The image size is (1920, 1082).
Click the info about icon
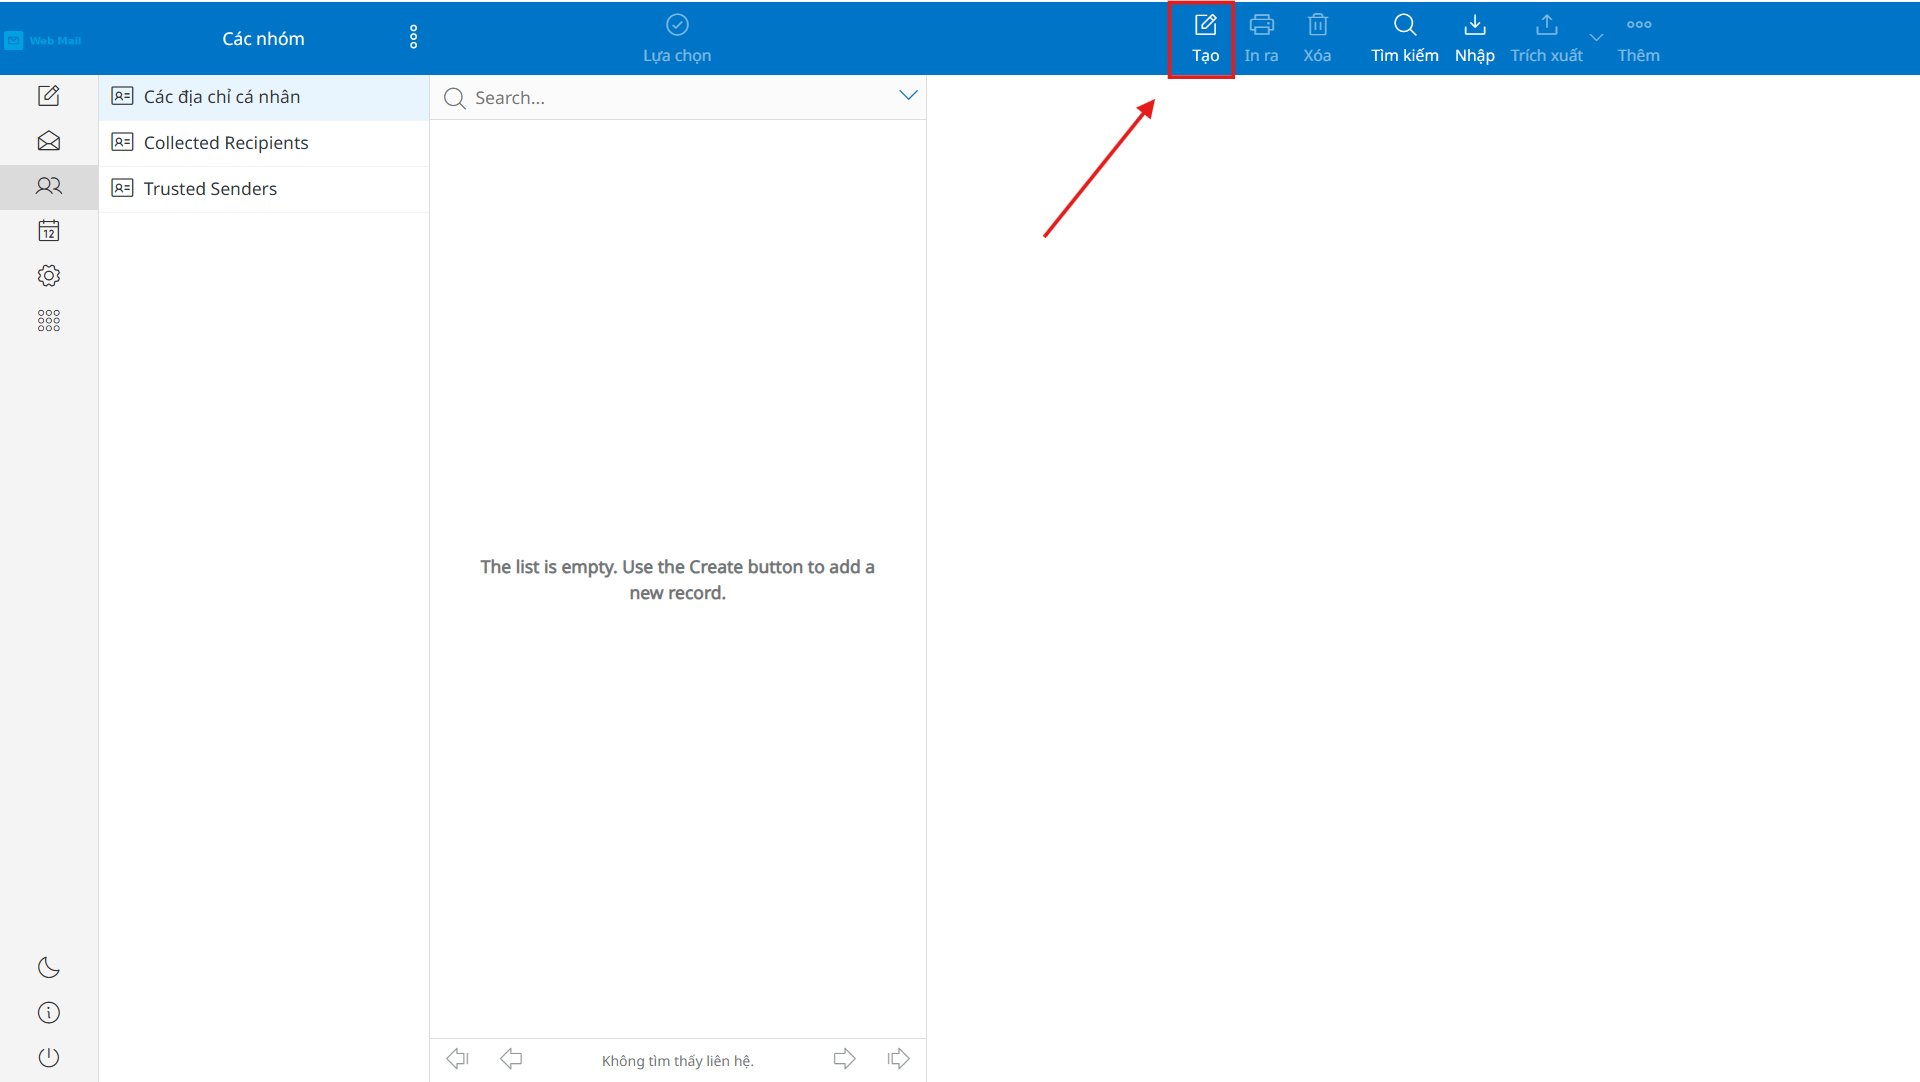pyautogui.click(x=48, y=1013)
